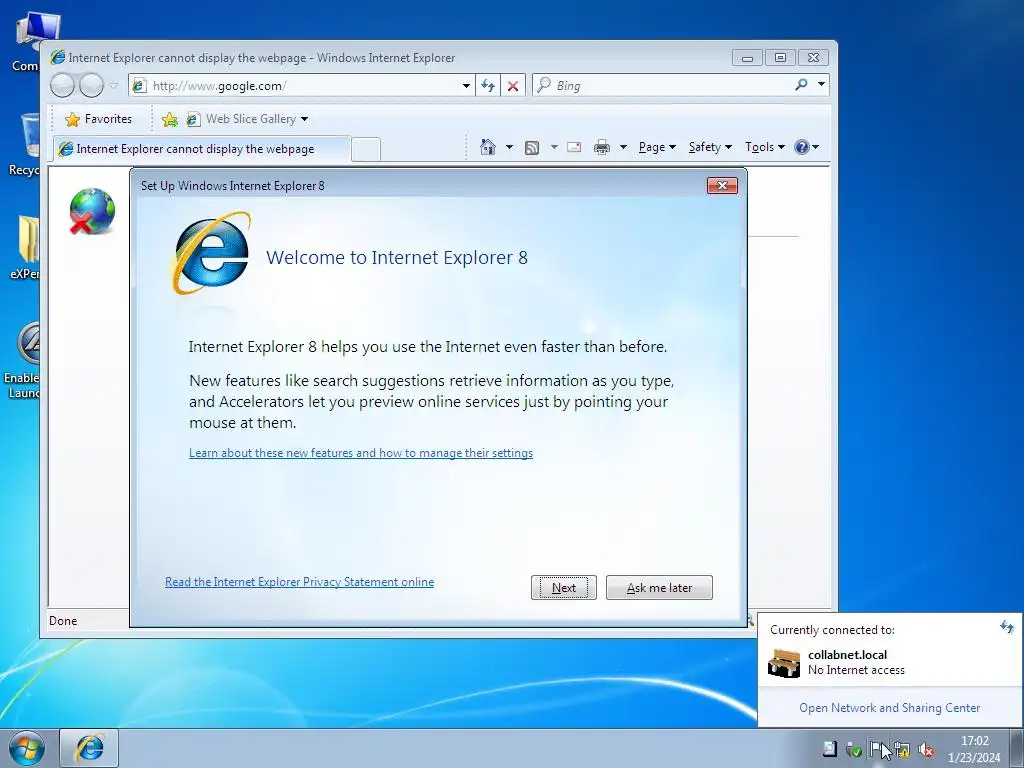Maximize the Internet Explorer window
Screen dimensions: 1024x768
point(780,58)
